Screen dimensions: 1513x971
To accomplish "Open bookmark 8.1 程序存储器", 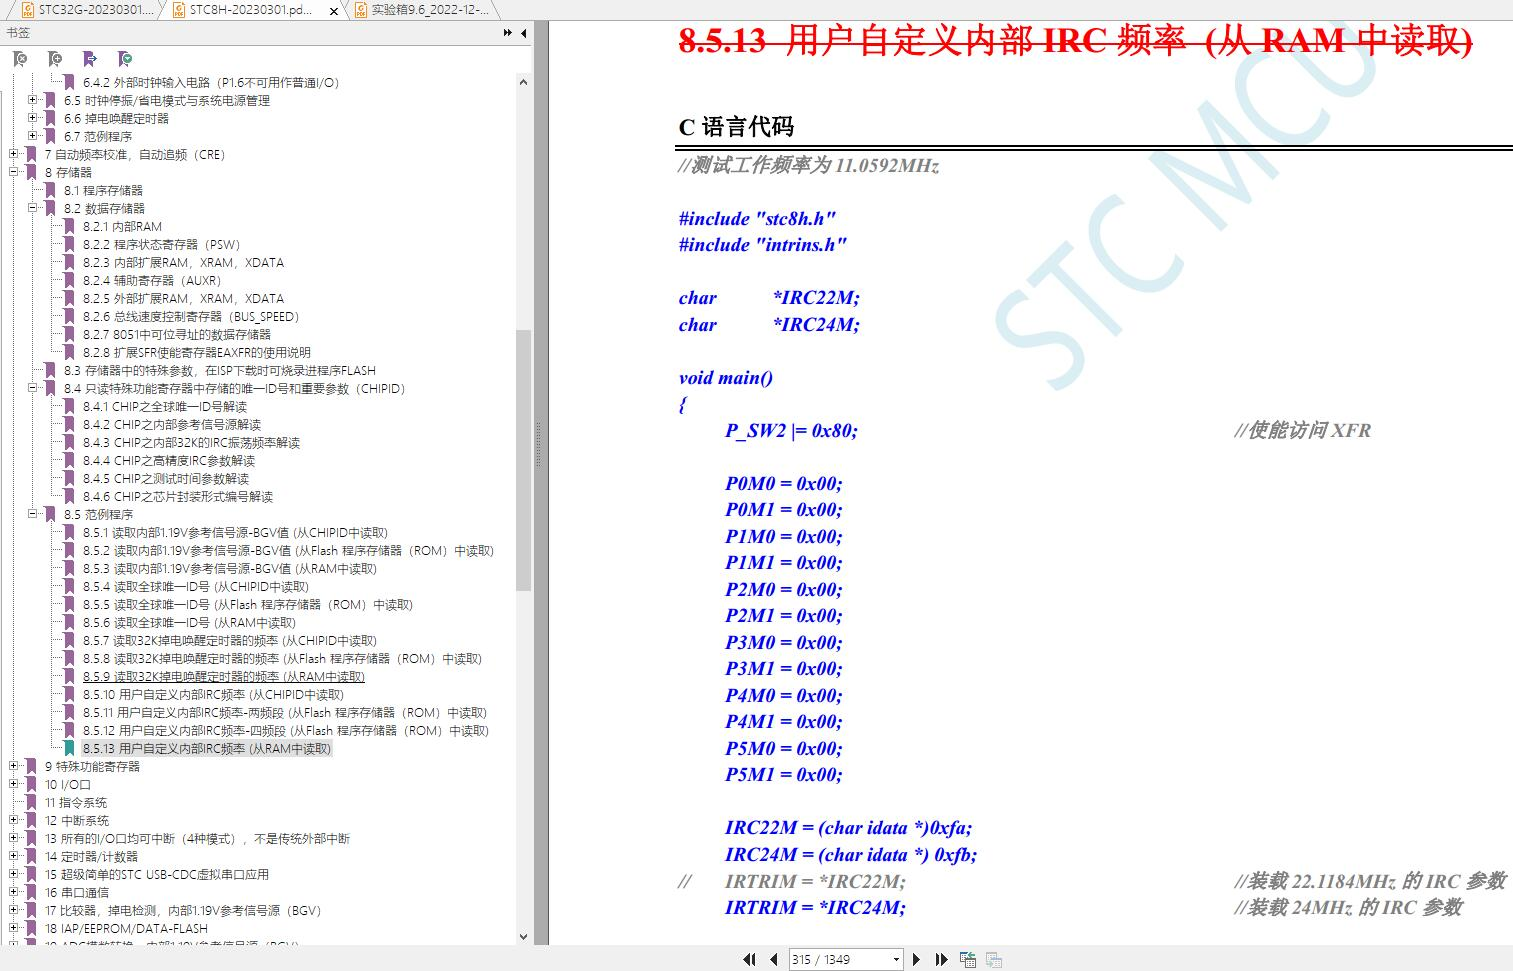I will 103,191.
